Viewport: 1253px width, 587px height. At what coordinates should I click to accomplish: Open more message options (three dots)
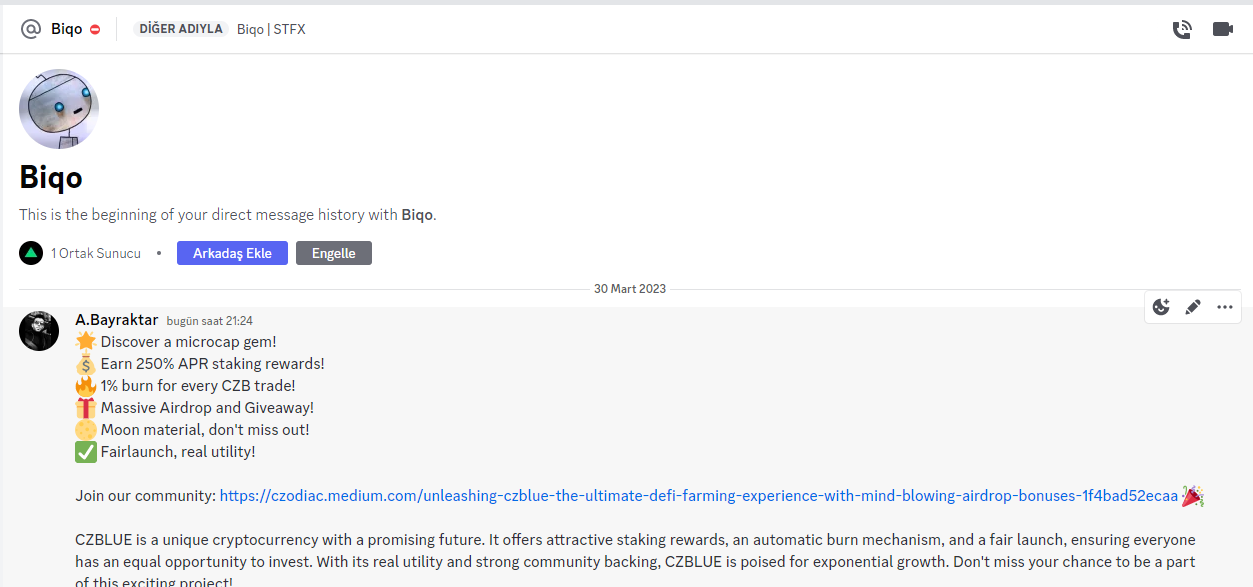tap(1225, 307)
